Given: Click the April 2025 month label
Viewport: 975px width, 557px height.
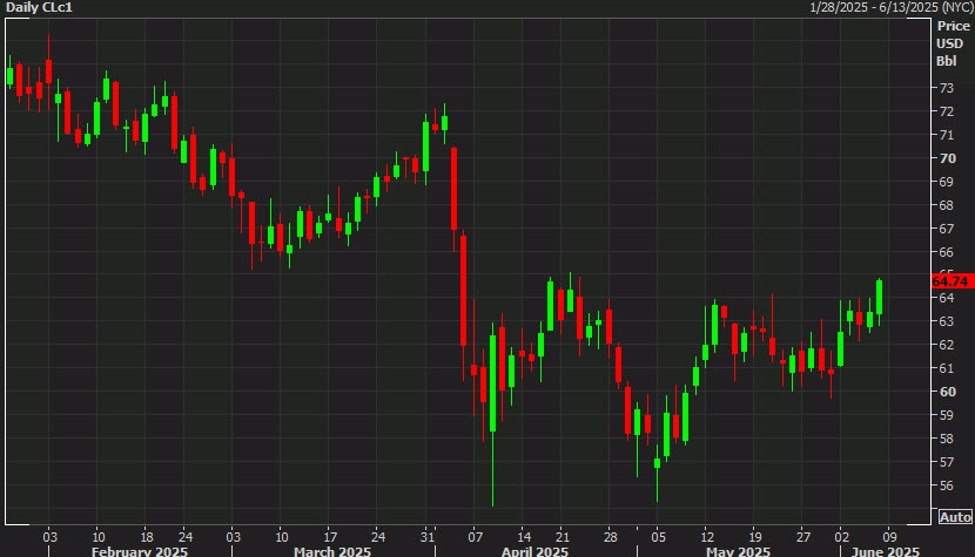Looking at the screenshot, I should (535, 551).
